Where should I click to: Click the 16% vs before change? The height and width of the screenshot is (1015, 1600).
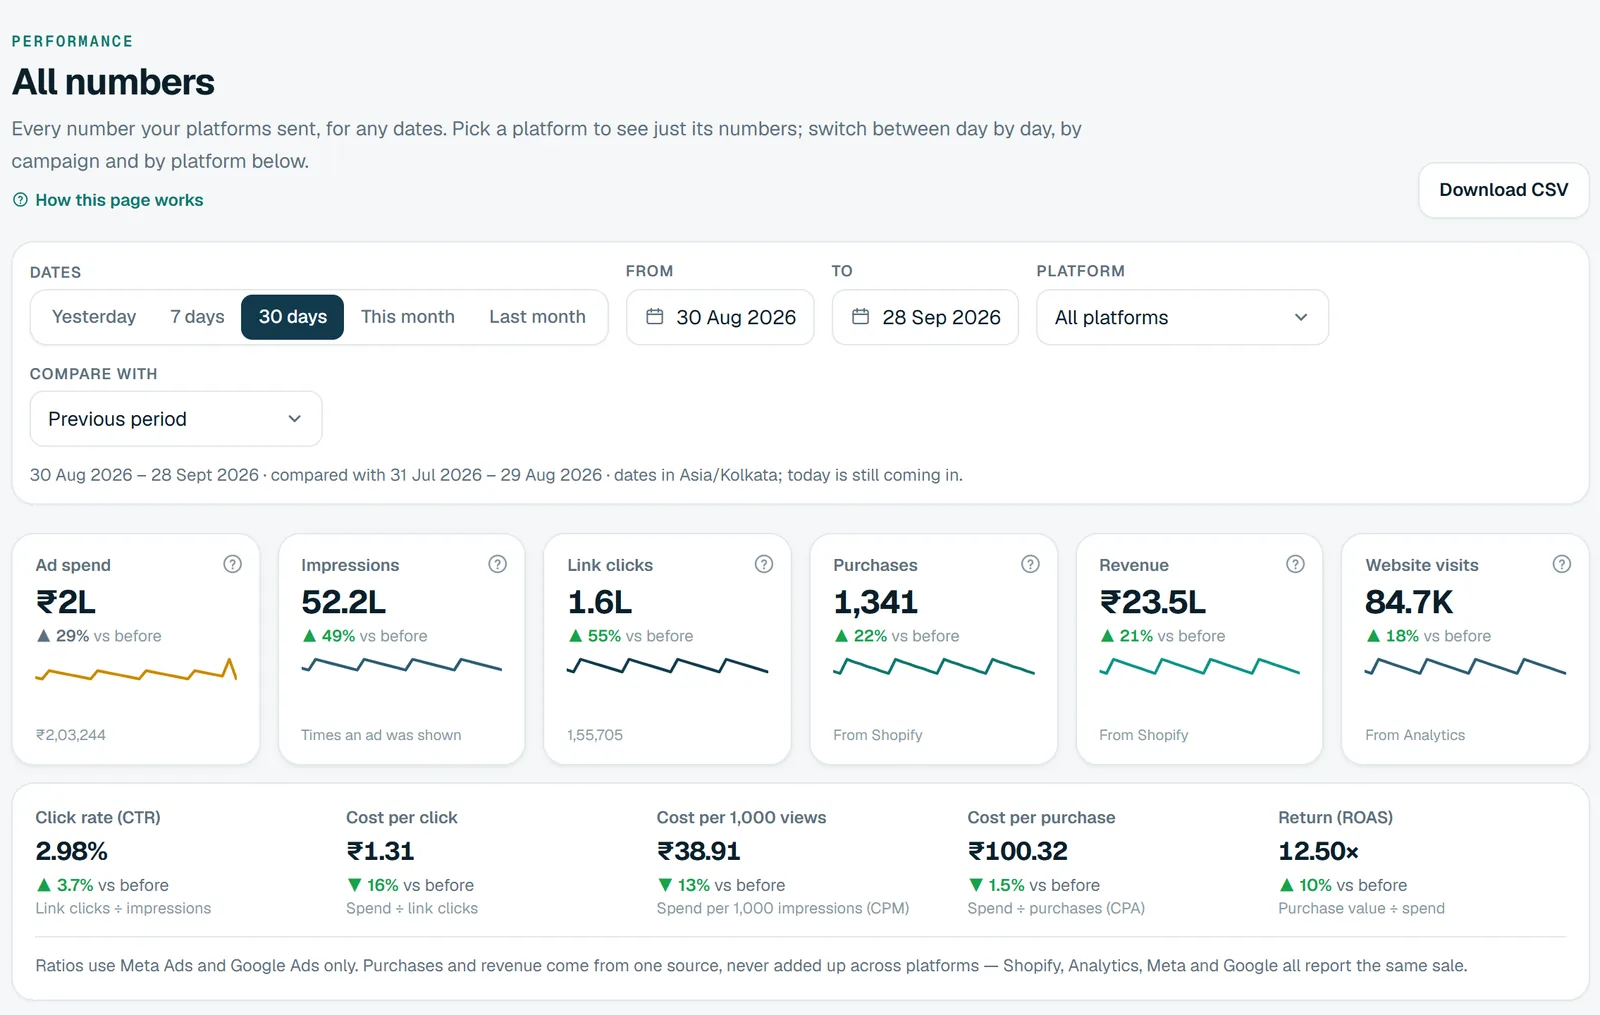coord(410,885)
